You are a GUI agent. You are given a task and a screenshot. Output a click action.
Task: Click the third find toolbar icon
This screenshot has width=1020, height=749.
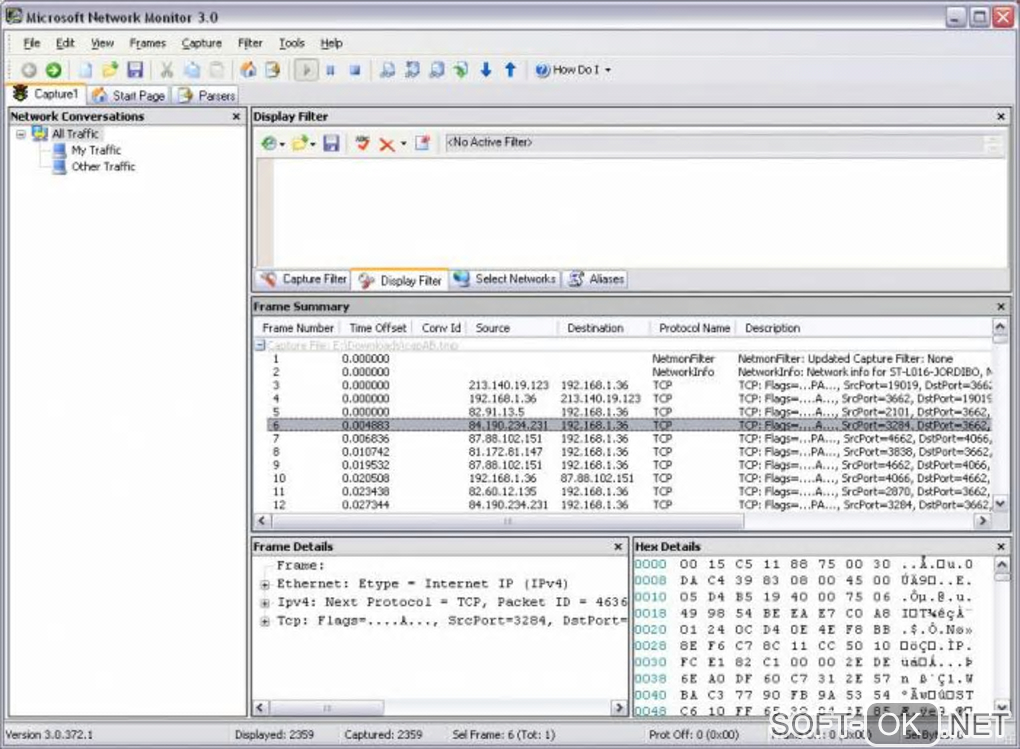(x=436, y=70)
